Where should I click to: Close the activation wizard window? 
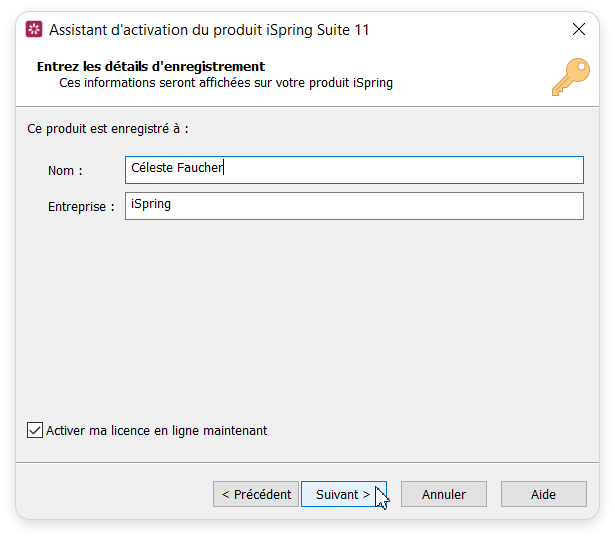pos(579,30)
